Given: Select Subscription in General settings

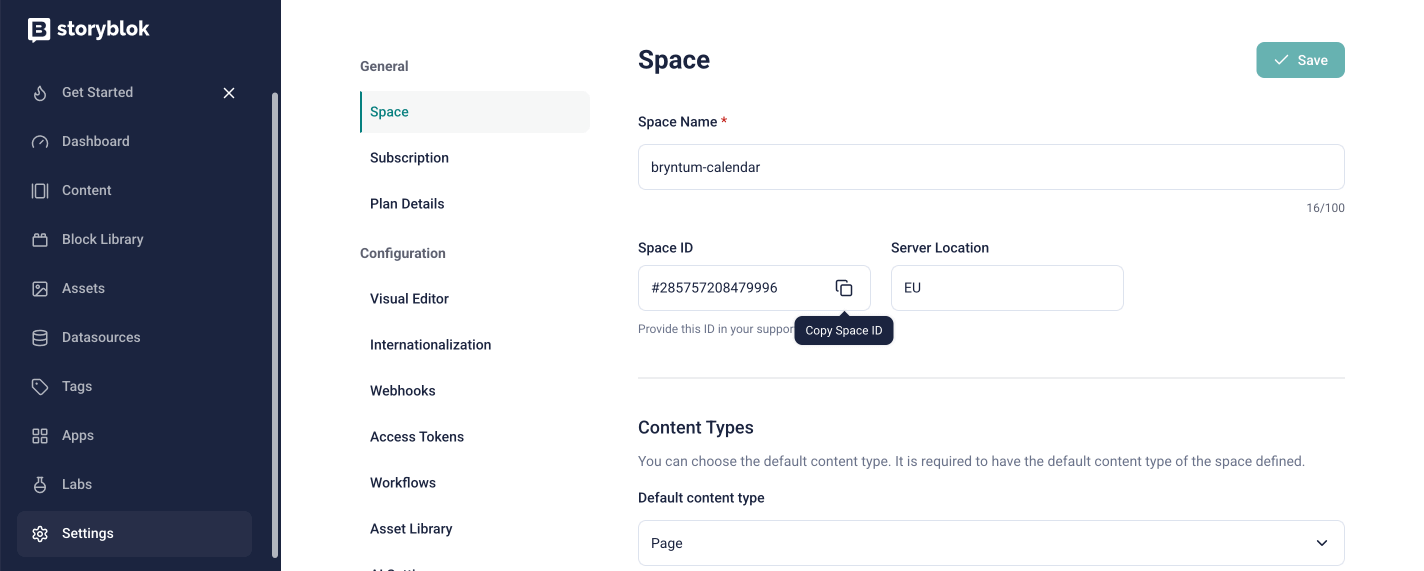Looking at the screenshot, I should 409,158.
